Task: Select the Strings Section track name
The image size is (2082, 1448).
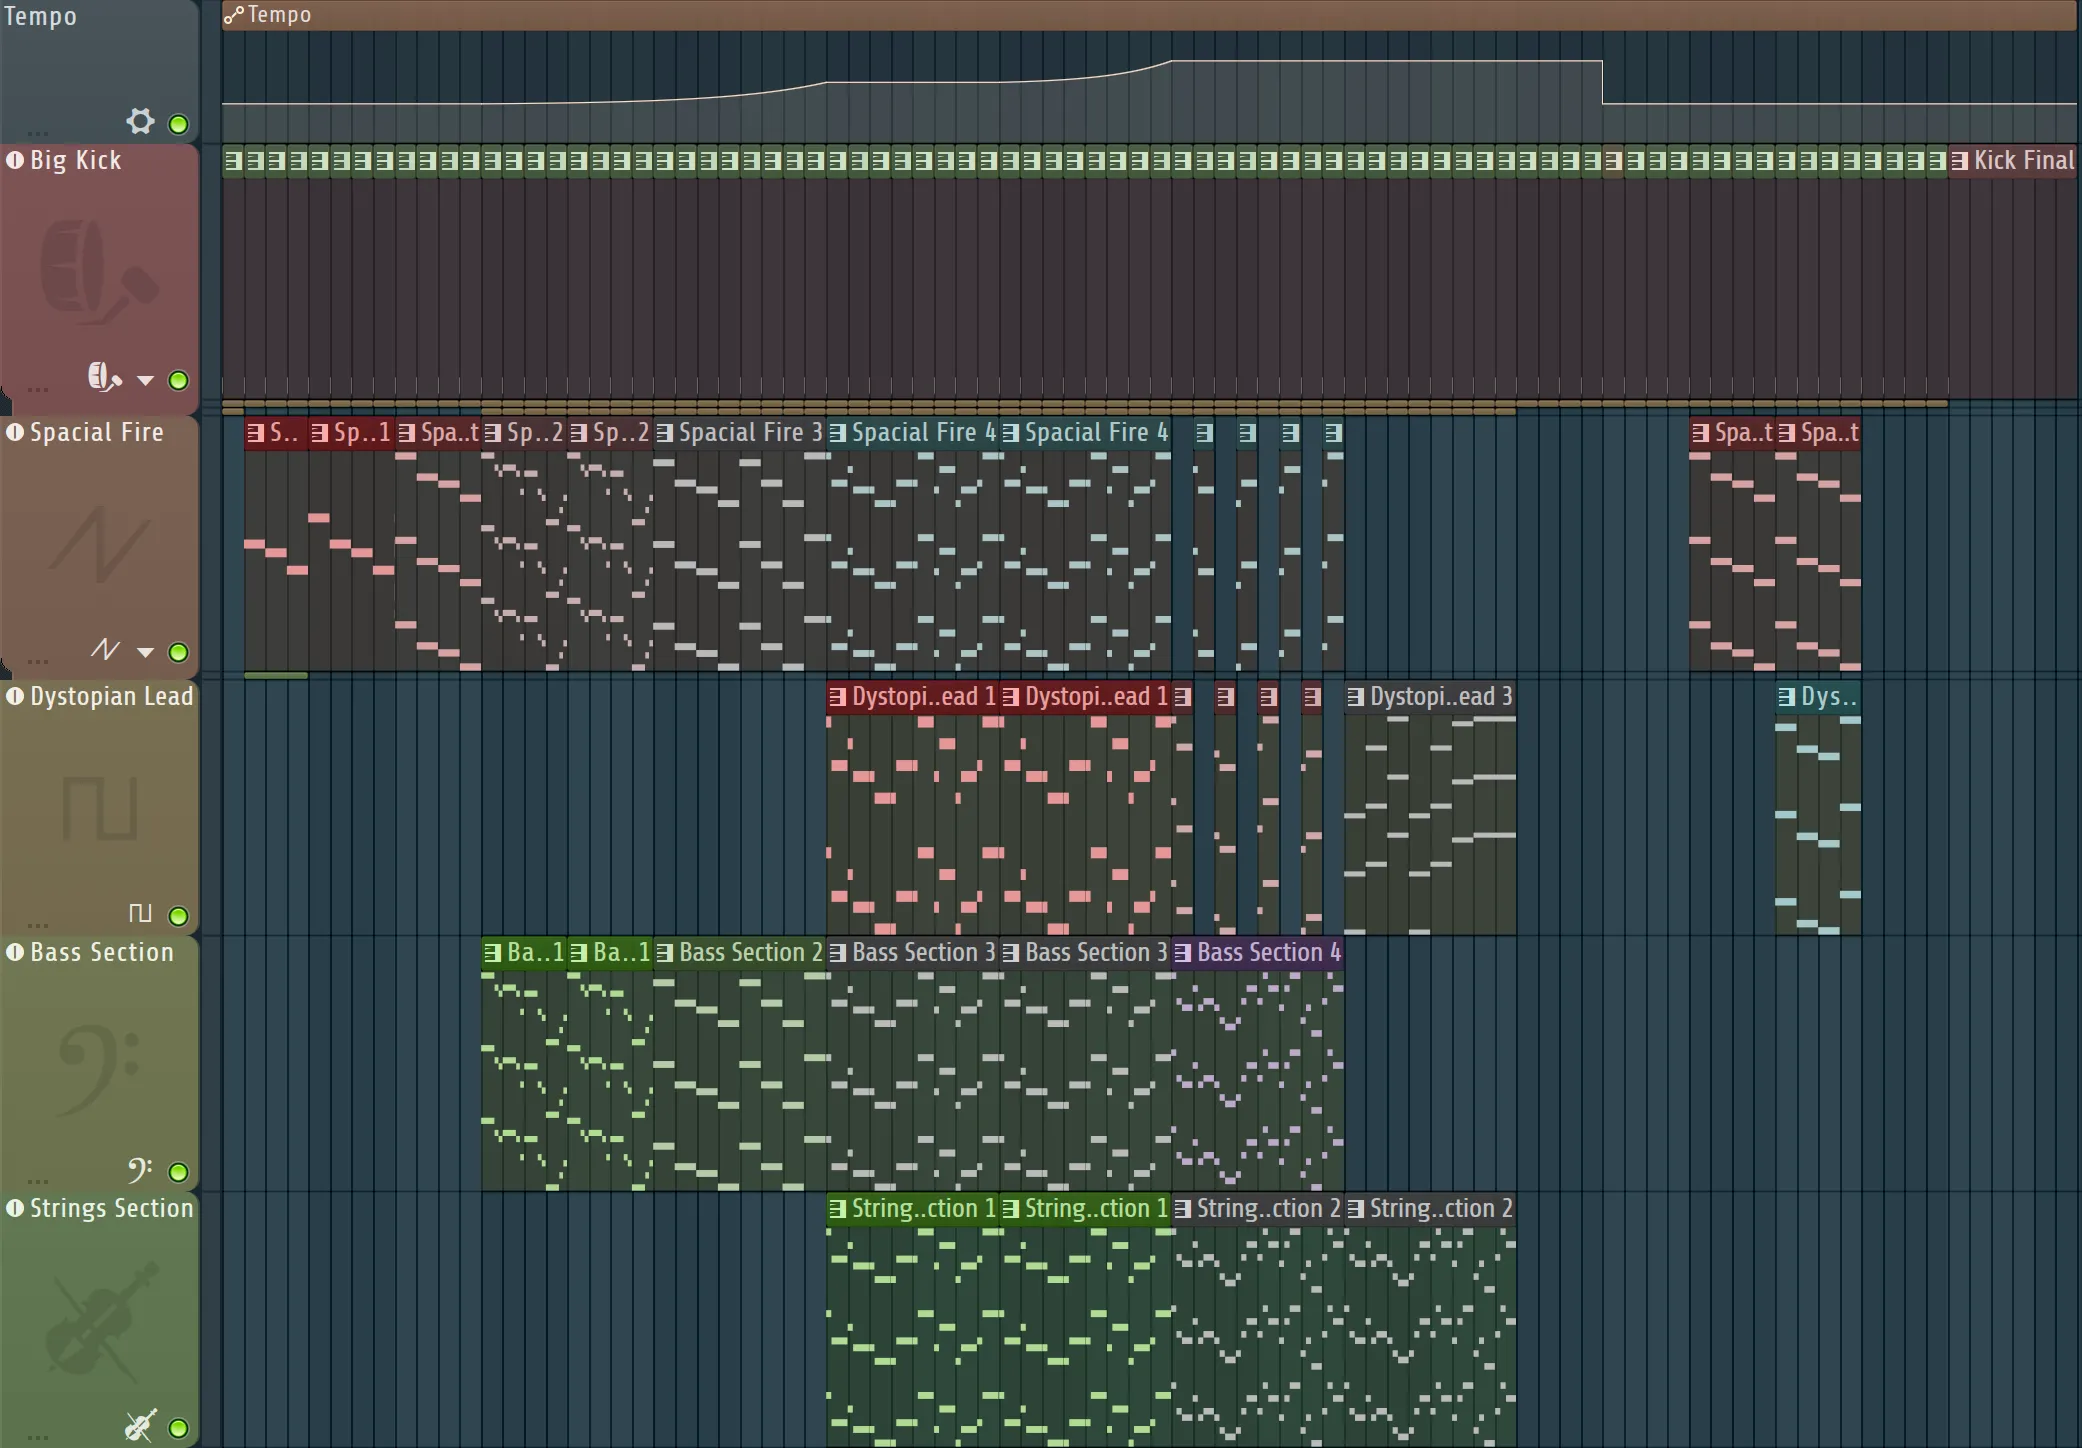Action: [111, 1208]
